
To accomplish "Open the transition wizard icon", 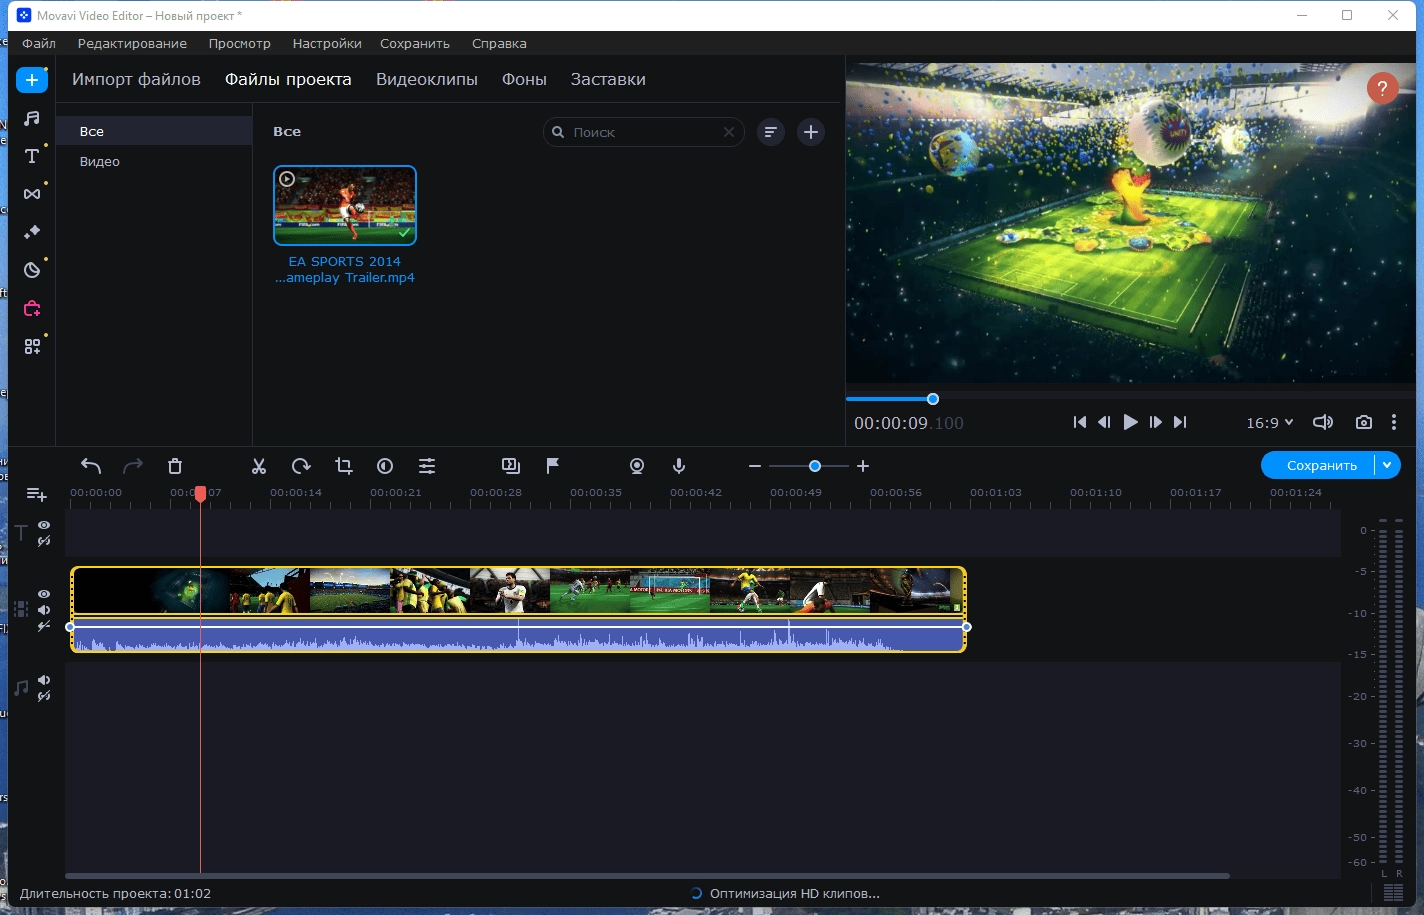I will pyautogui.click(x=511, y=466).
